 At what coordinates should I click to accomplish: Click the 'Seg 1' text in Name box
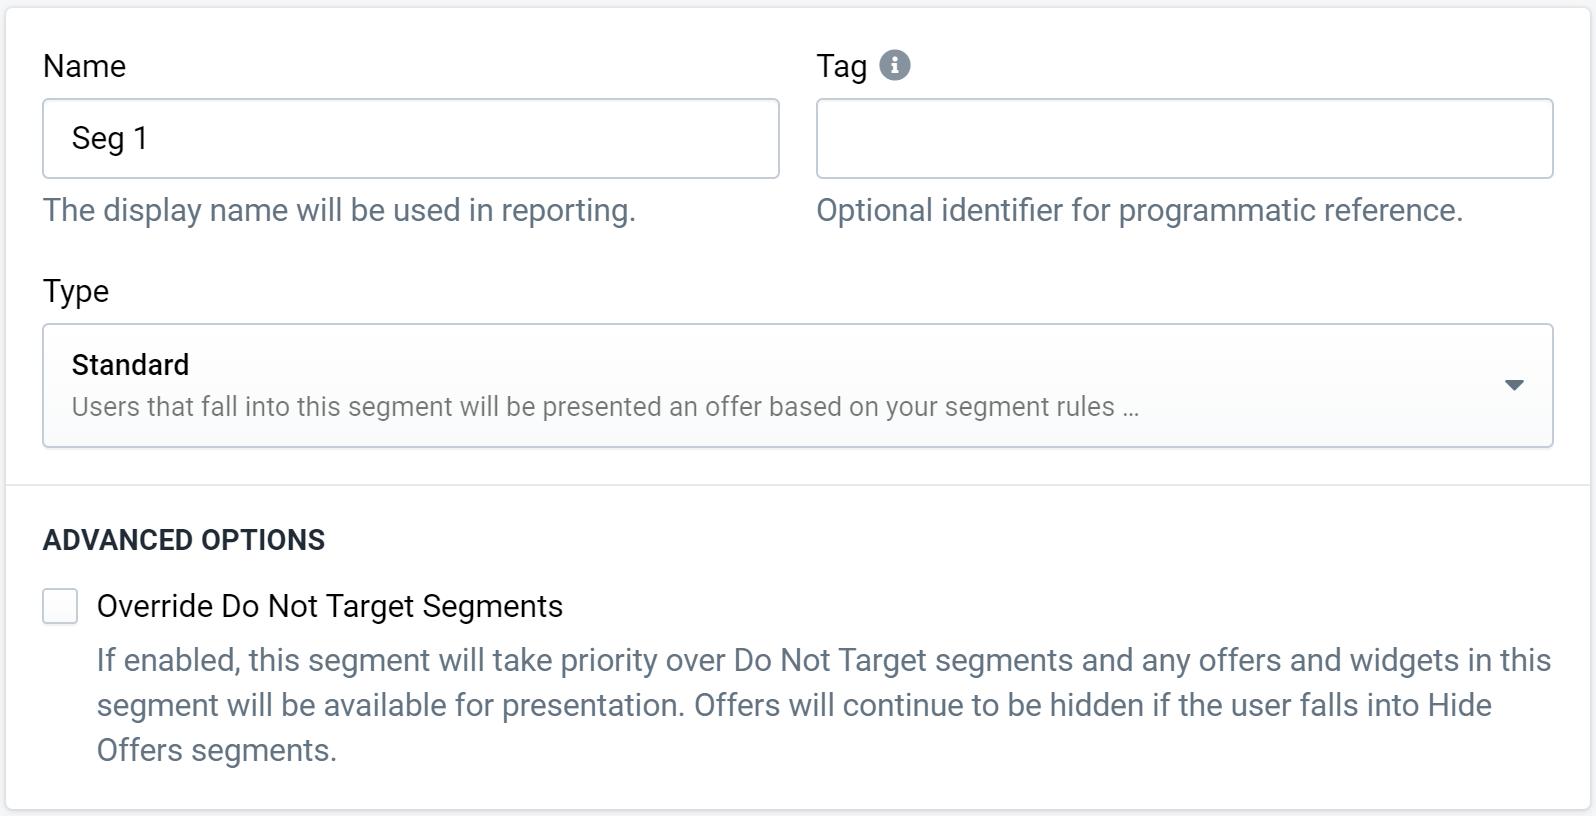(110, 138)
